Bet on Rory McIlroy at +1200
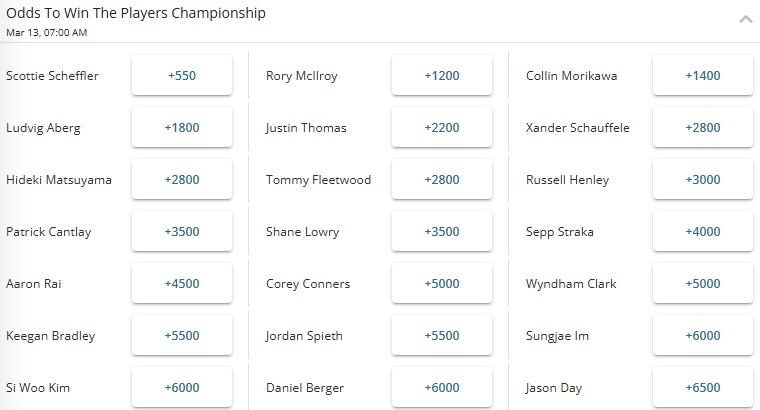760x410 pixels. coord(442,76)
